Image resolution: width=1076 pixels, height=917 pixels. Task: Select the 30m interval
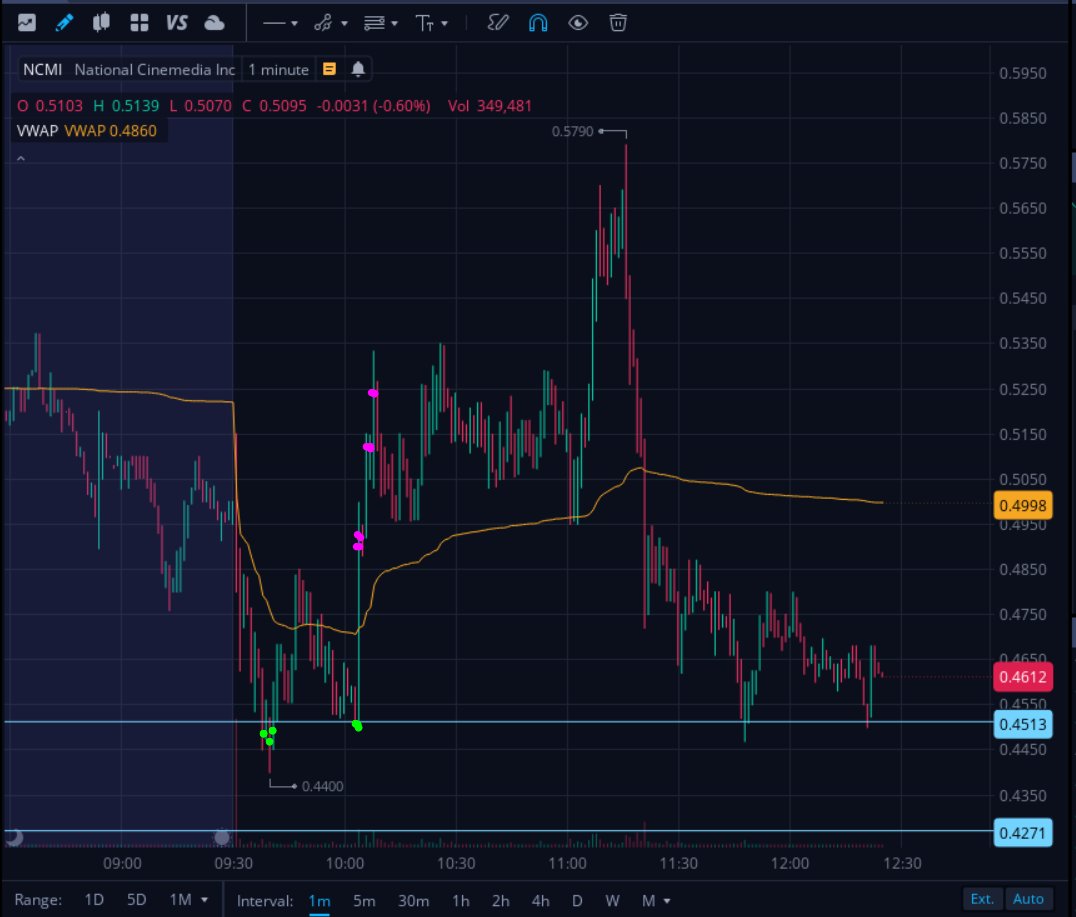pyautogui.click(x=414, y=901)
